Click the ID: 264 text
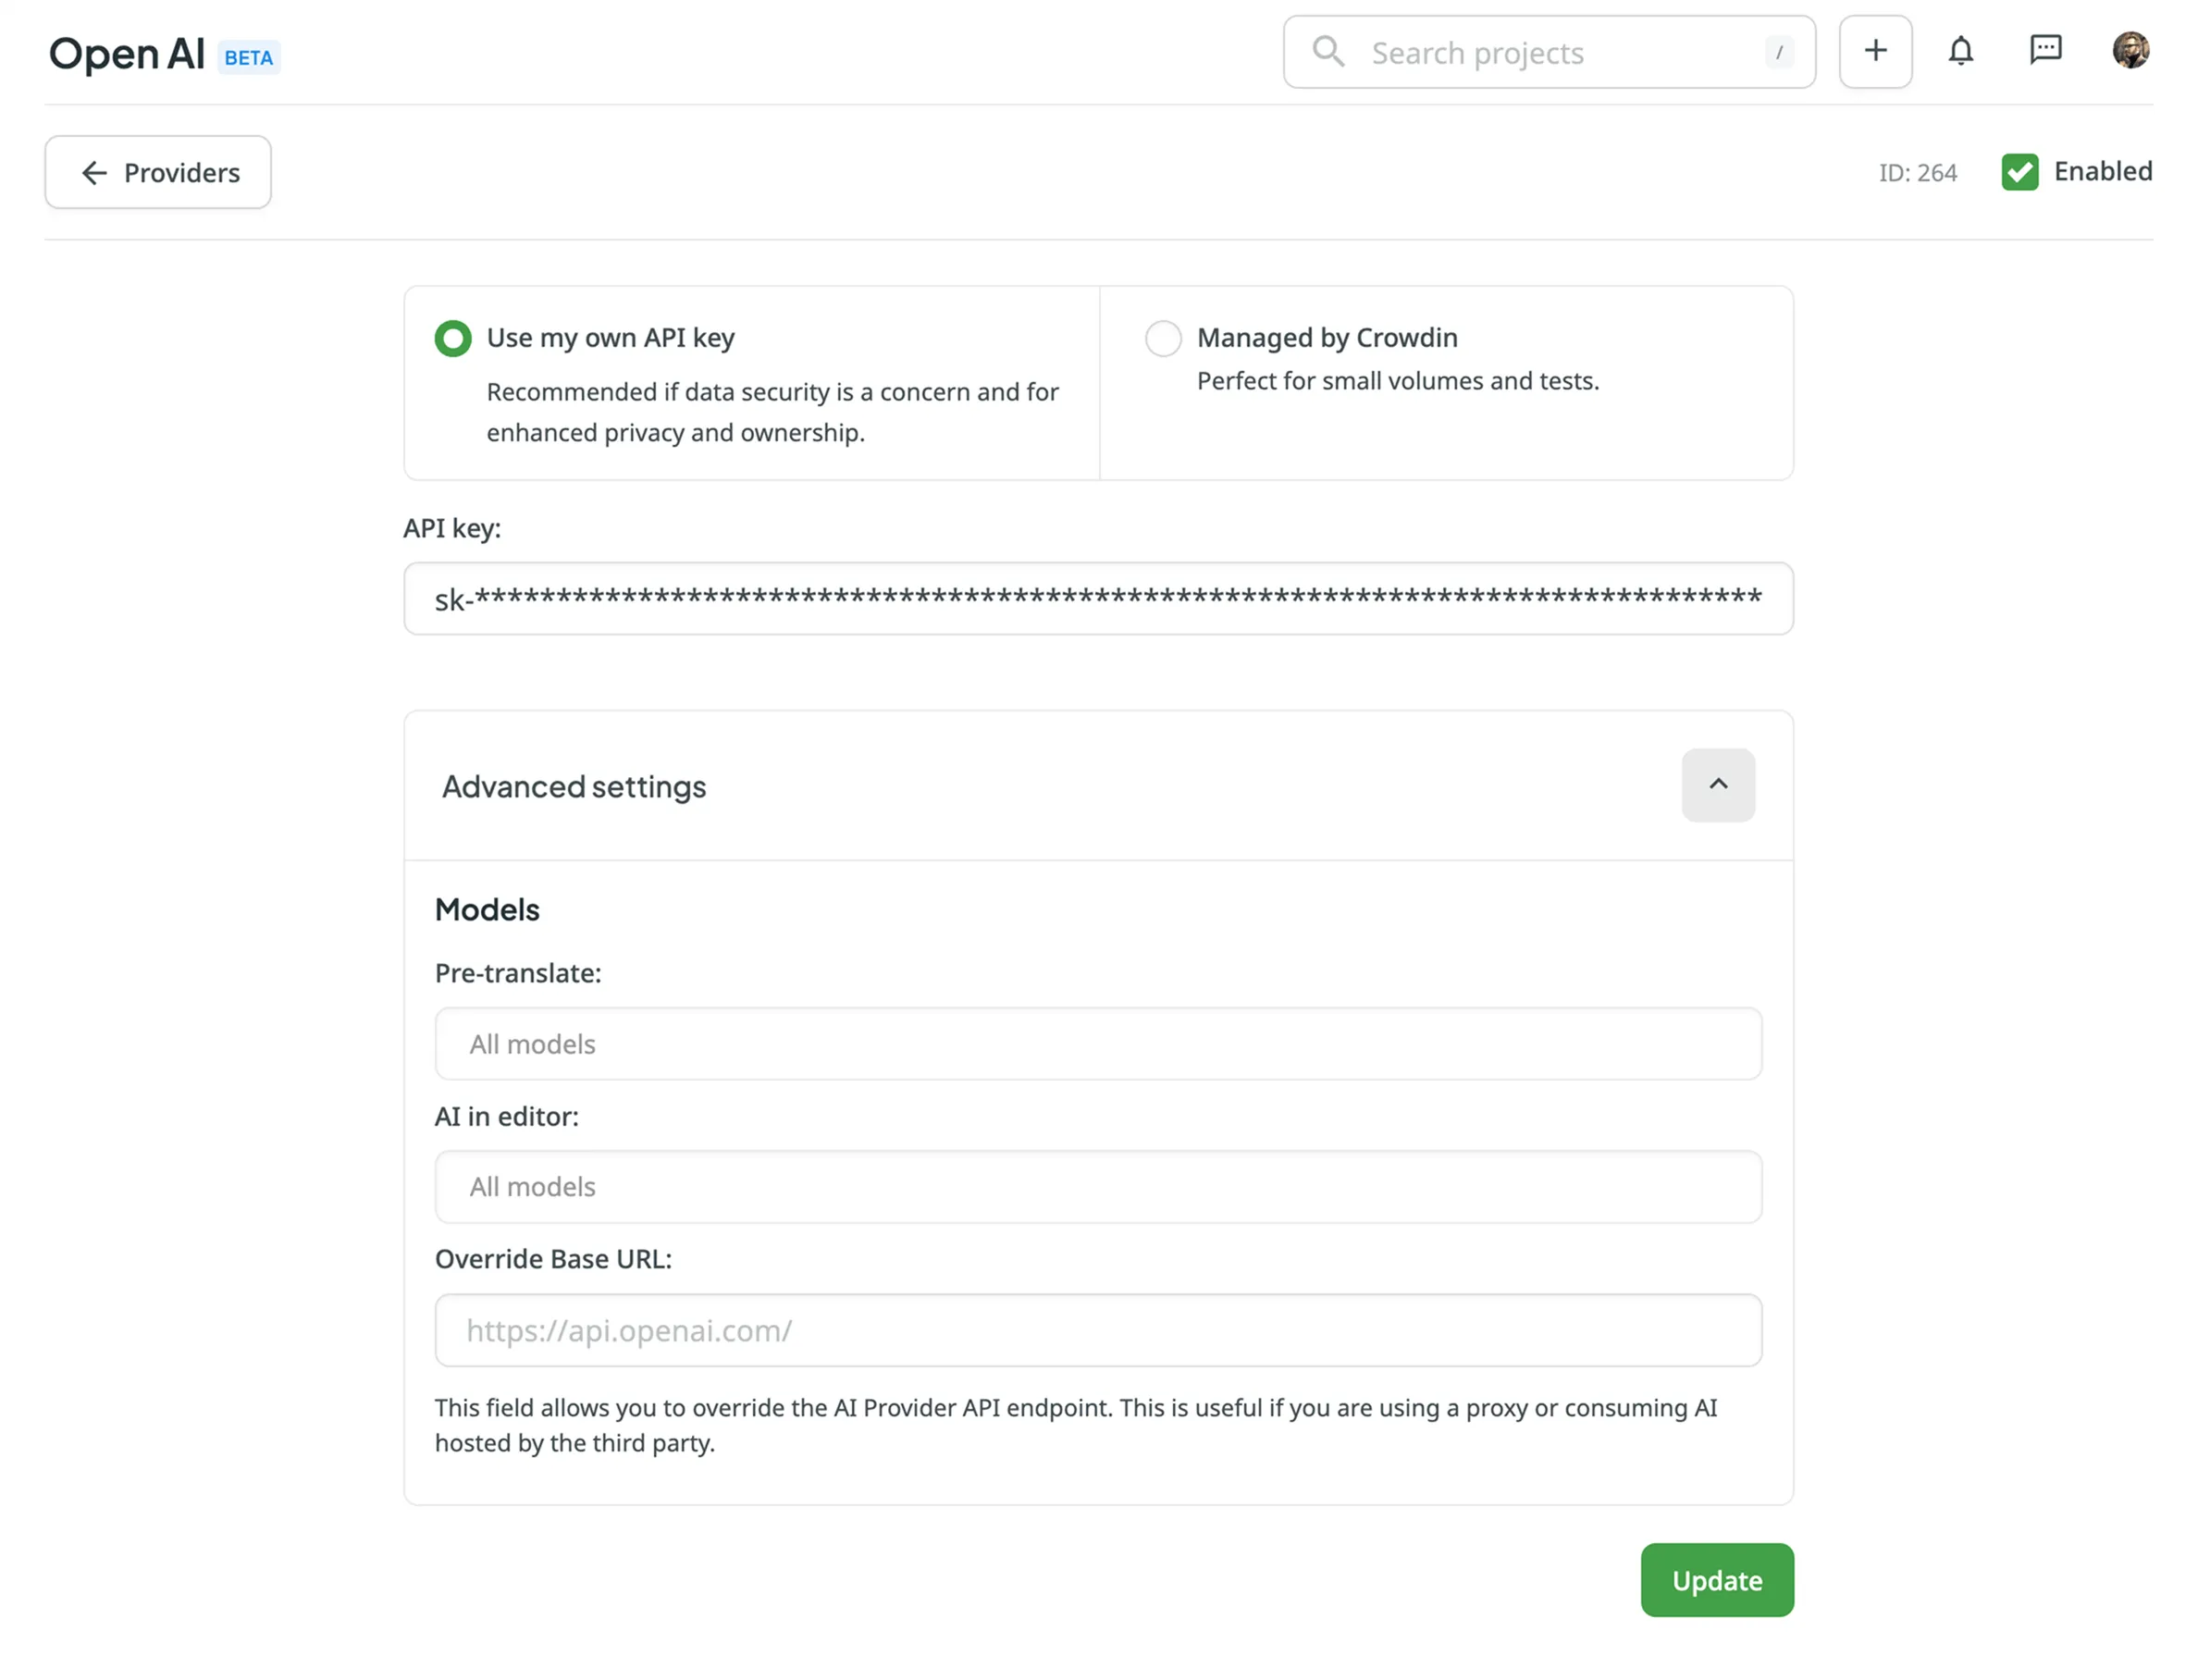This screenshot has width=2198, height=1680. 1917,173
